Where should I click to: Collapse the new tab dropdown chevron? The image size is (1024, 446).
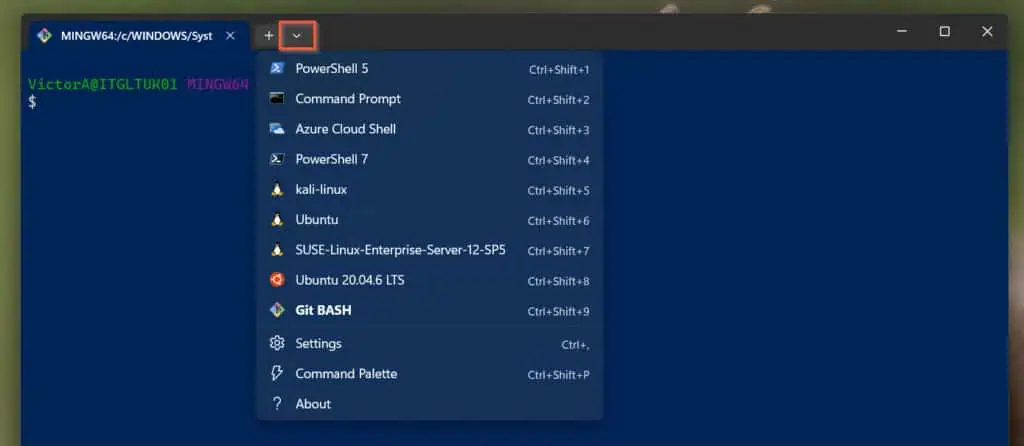tap(297, 36)
